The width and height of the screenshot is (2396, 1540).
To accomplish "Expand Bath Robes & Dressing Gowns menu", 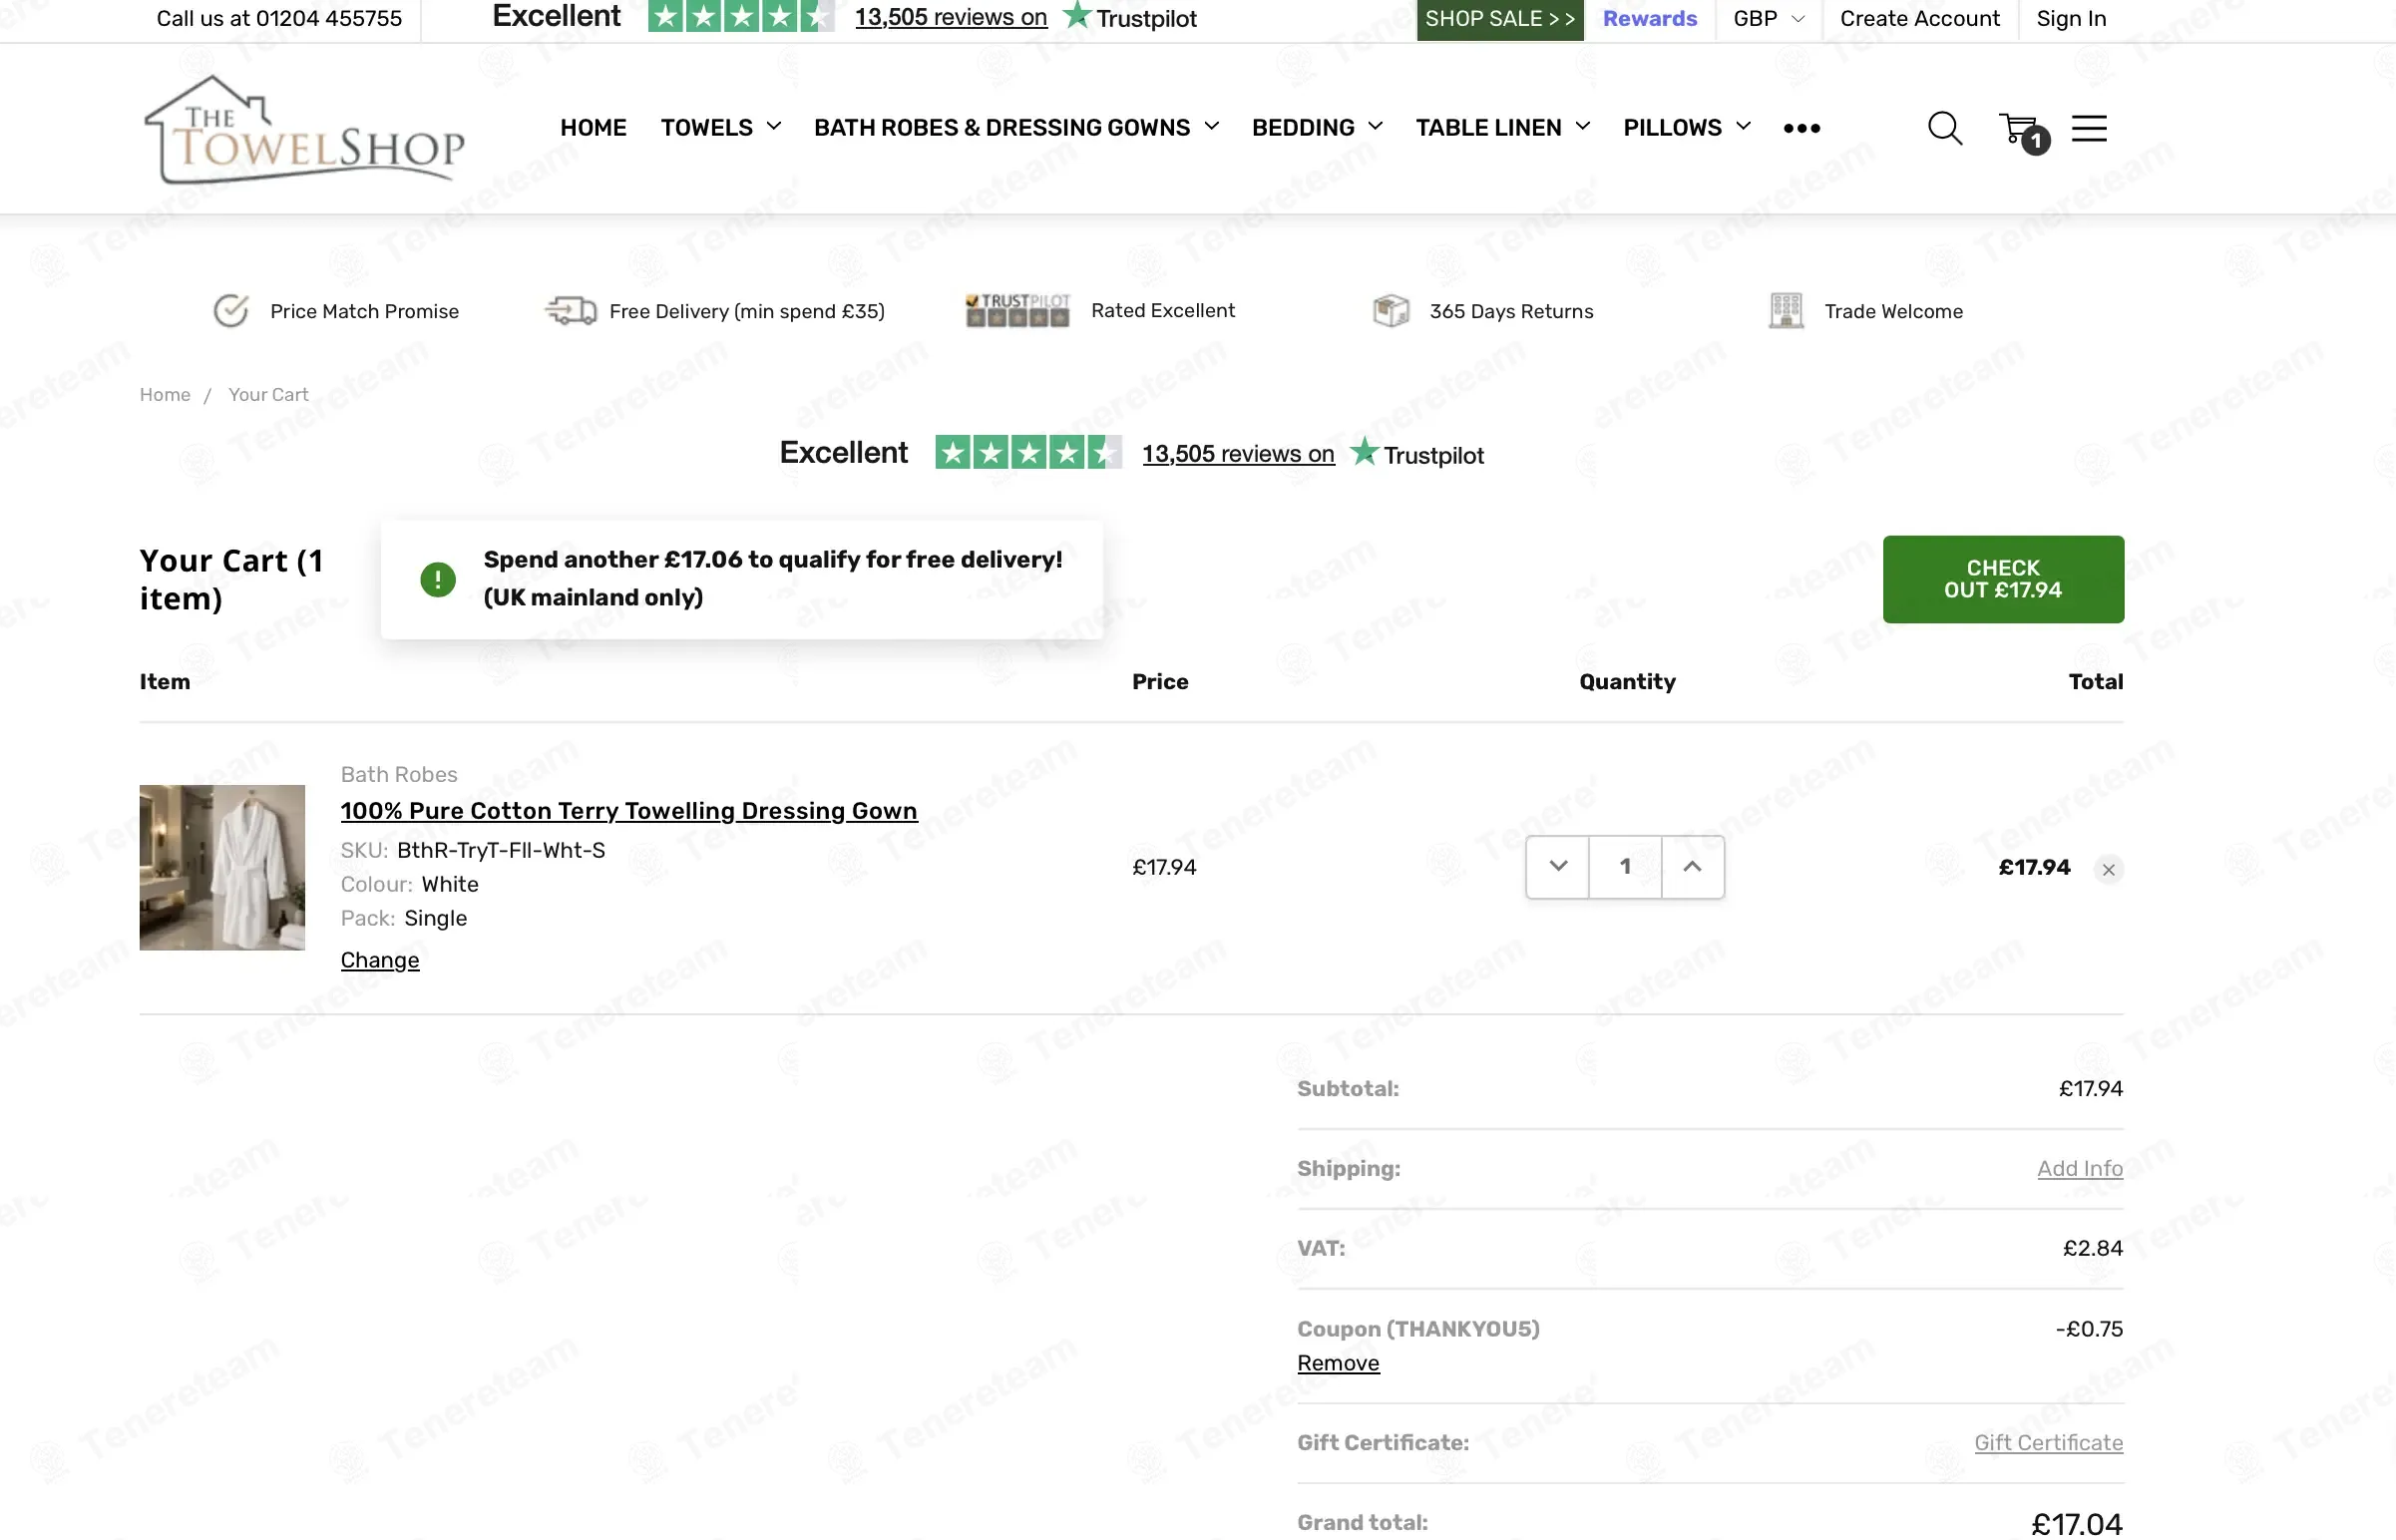I will (x=1017, y=128).
